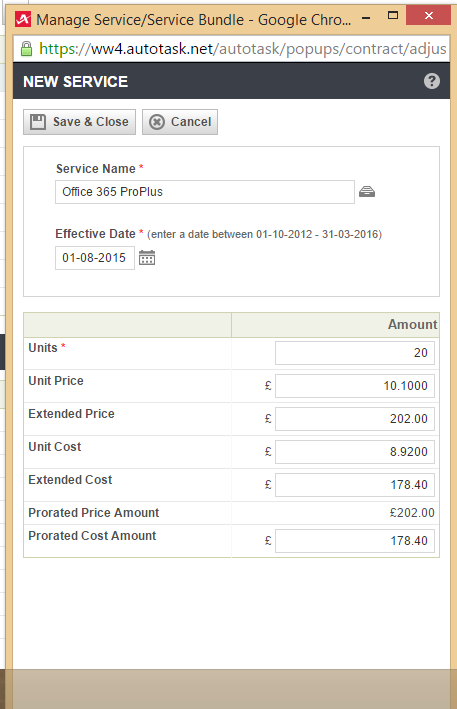Click the Service Name label
Image resolution: width=457 pixels, height=709 pixels.
(x=96, y=169)
